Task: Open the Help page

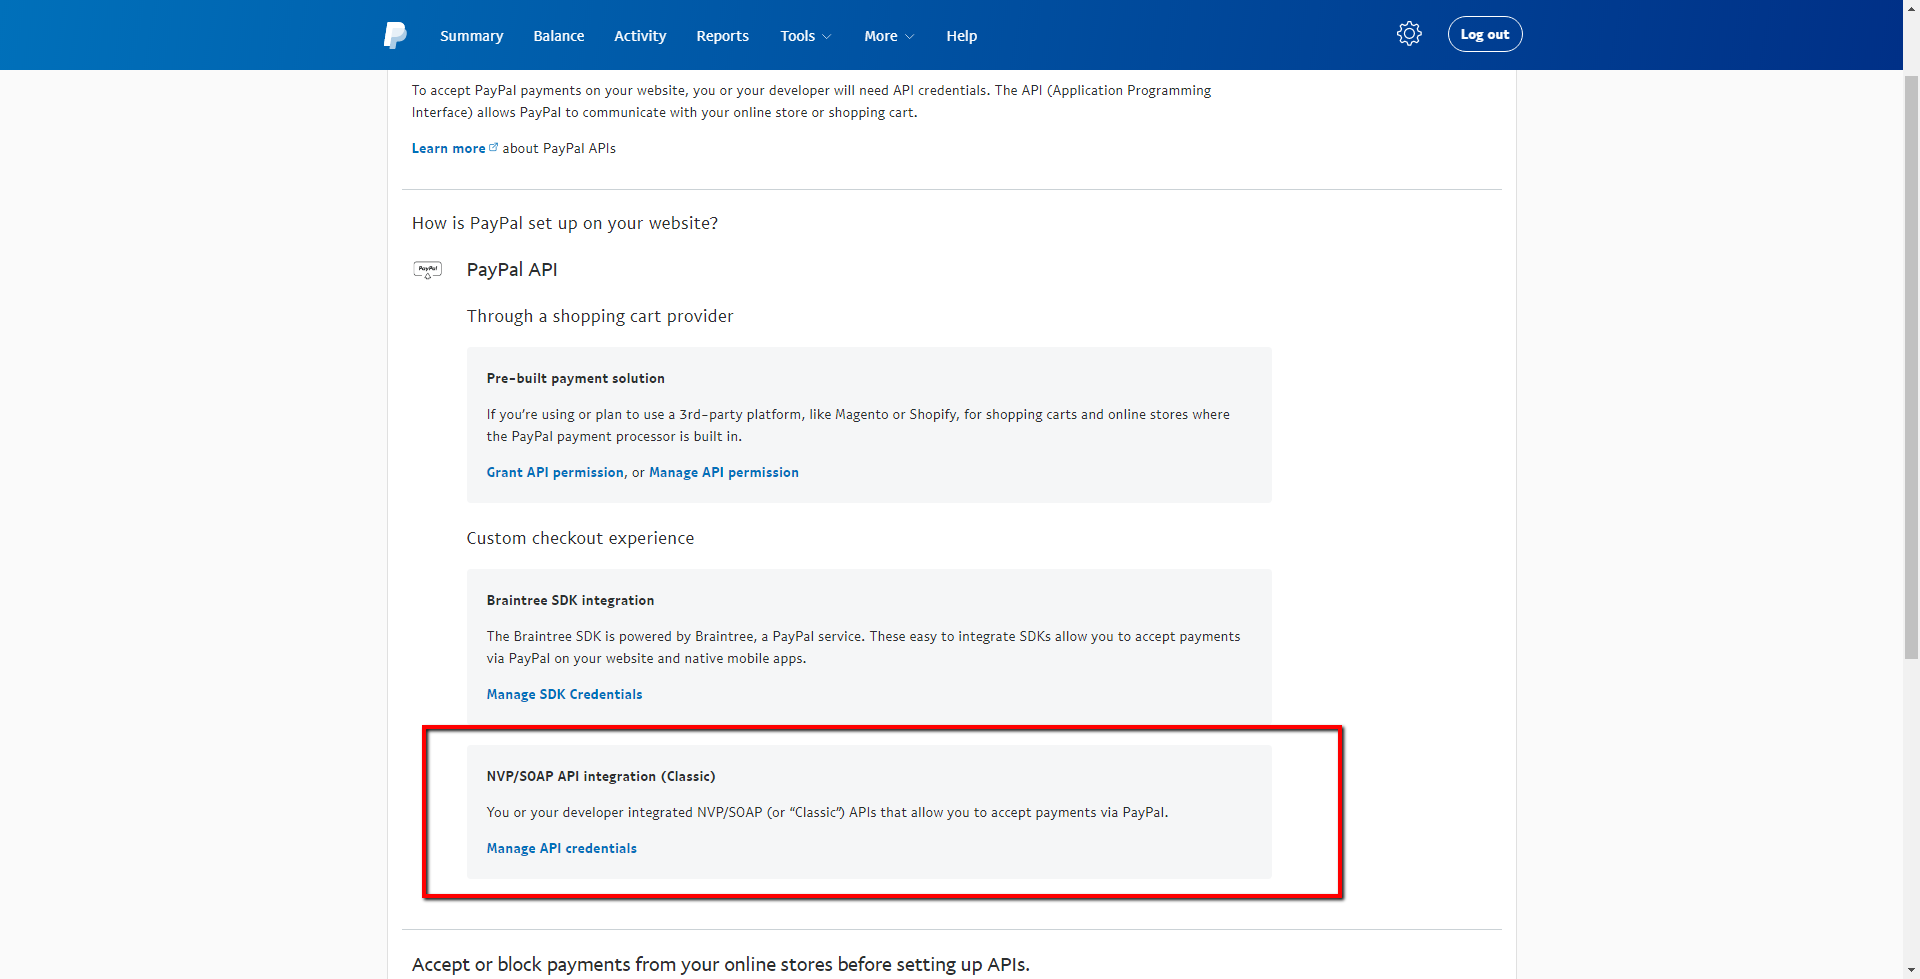Action: coord(962,36)
